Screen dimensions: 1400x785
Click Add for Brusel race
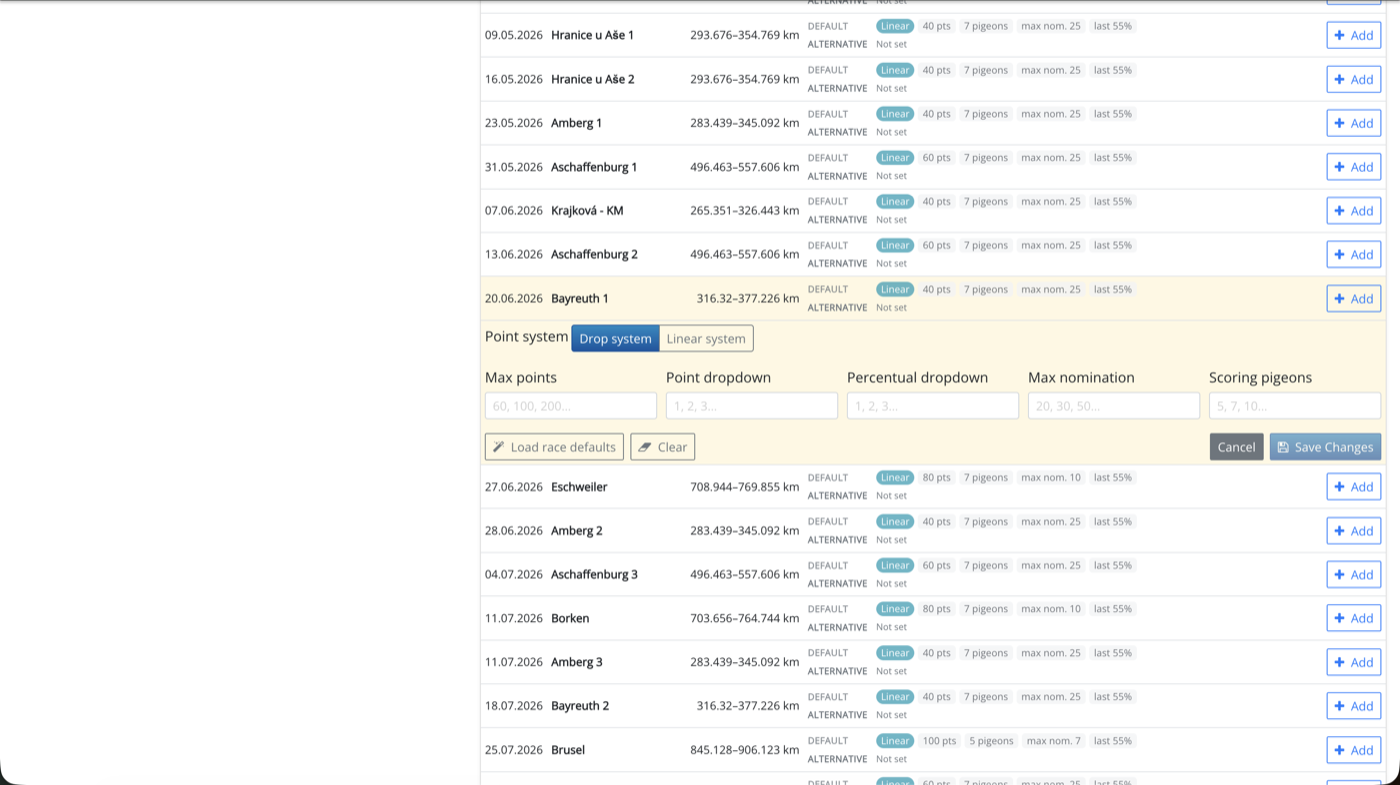coord(1353,750)
